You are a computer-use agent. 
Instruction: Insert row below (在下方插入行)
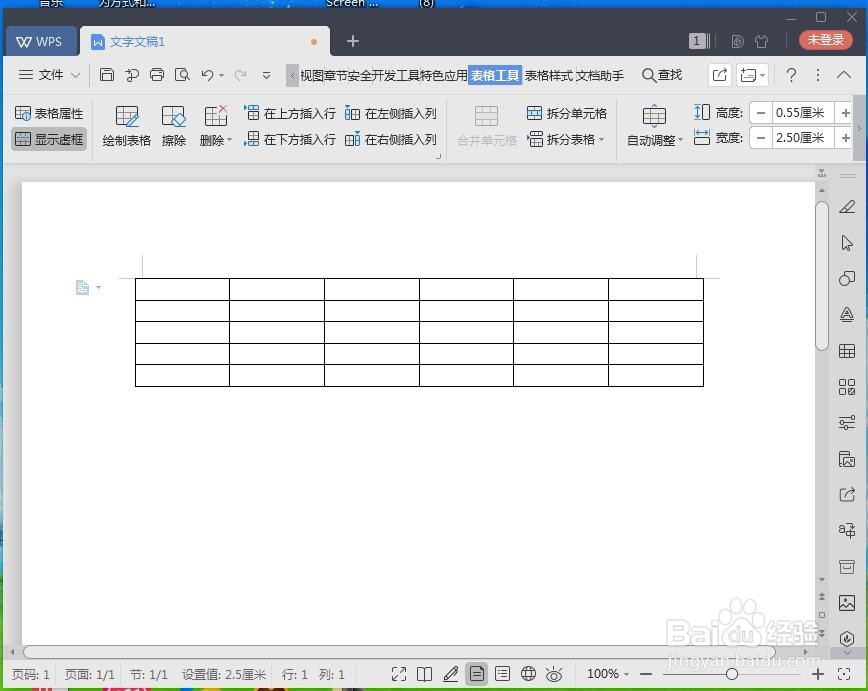(290, 139)
